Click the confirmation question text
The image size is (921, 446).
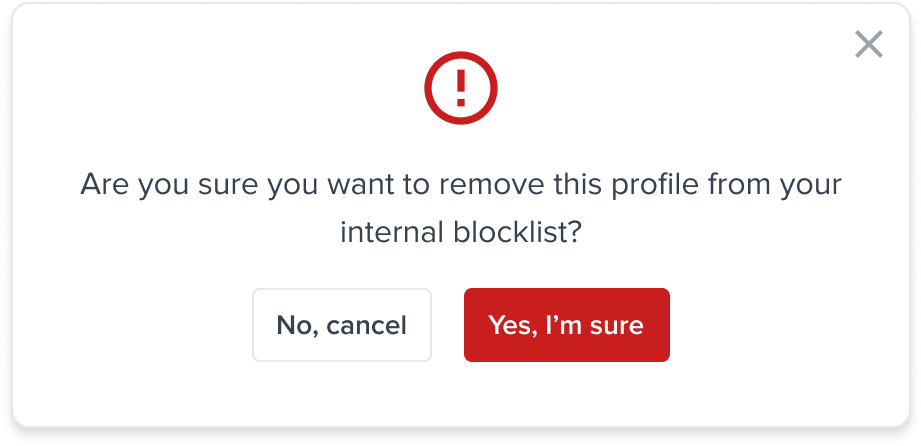[x=460, y=186]
